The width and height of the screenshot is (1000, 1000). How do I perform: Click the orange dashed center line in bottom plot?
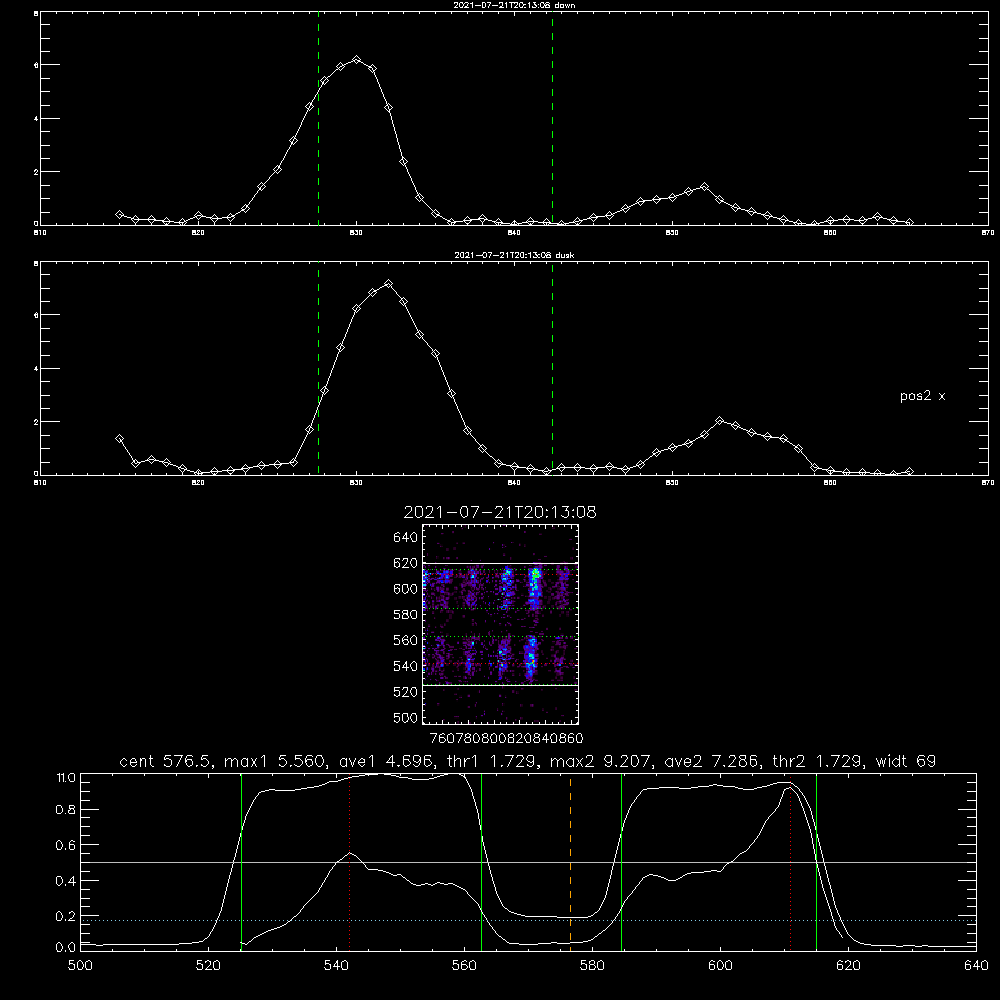click(570, 861)
